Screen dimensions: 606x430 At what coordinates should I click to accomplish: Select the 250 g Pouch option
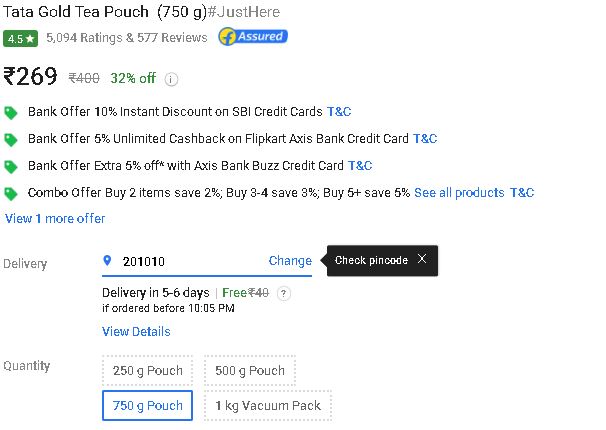(148, 371)
